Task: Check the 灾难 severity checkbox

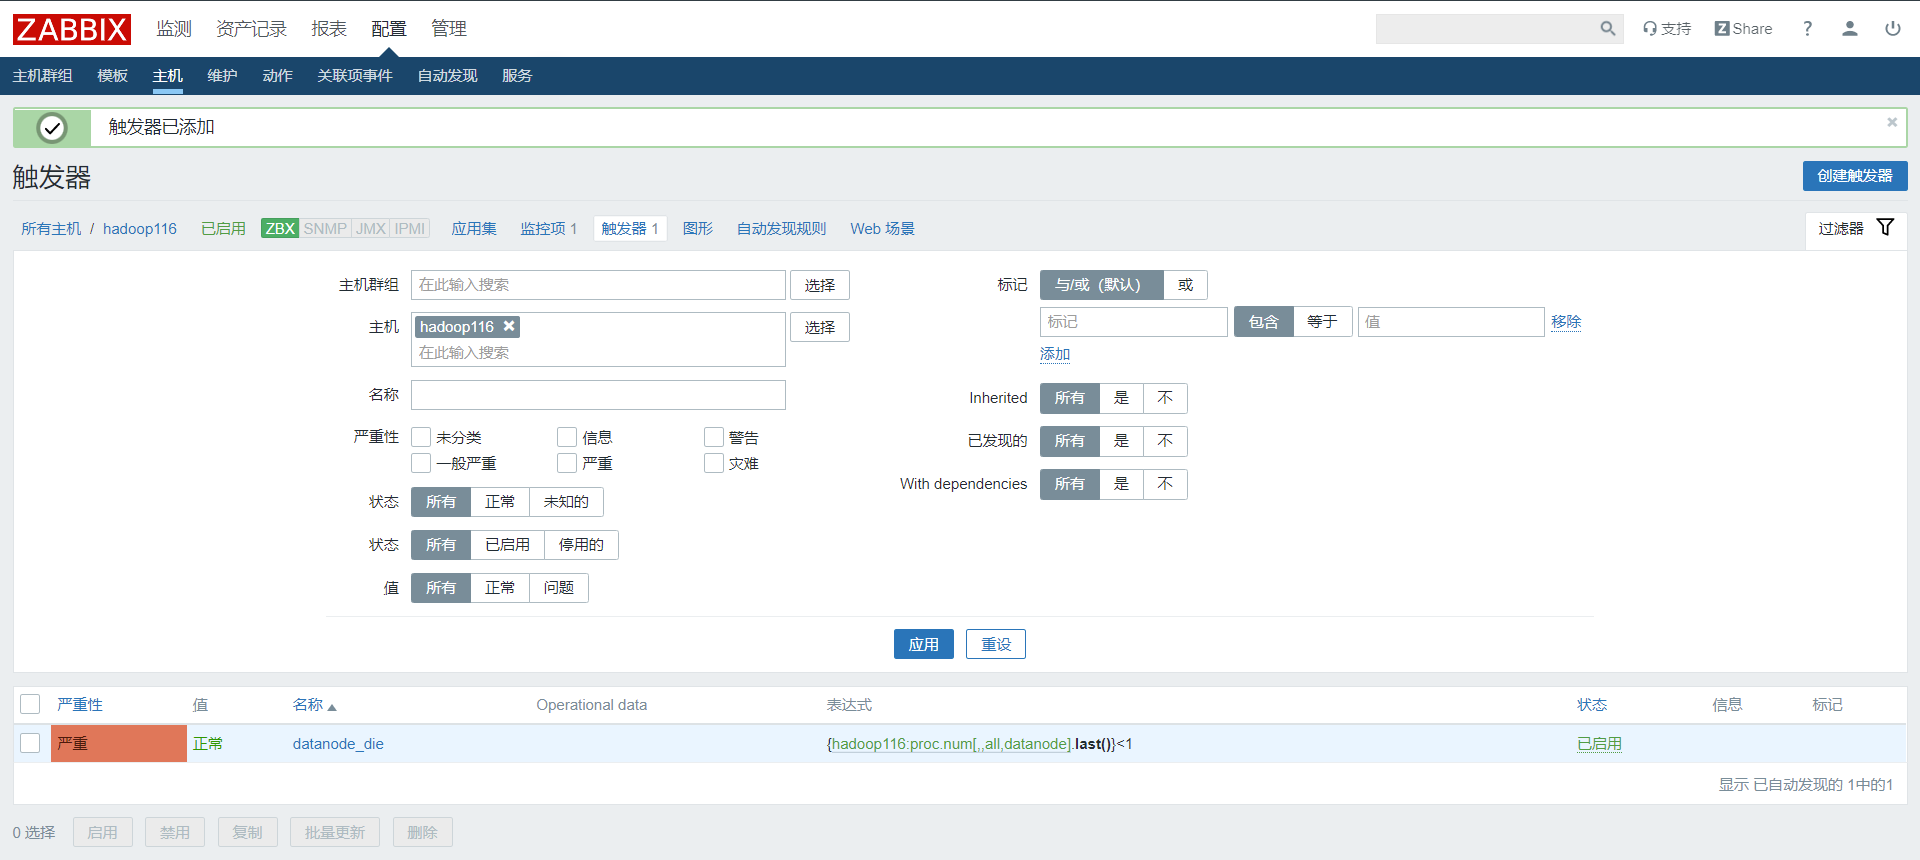Action: coord(714,463)
